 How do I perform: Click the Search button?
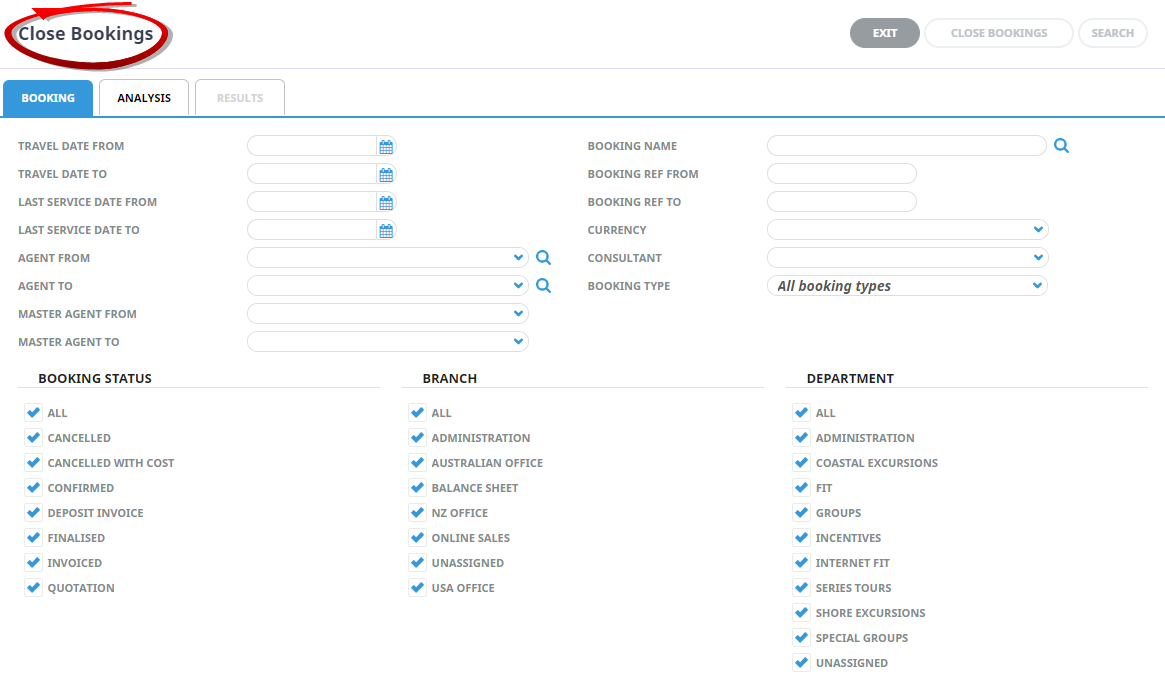[x=1112, y=33]
